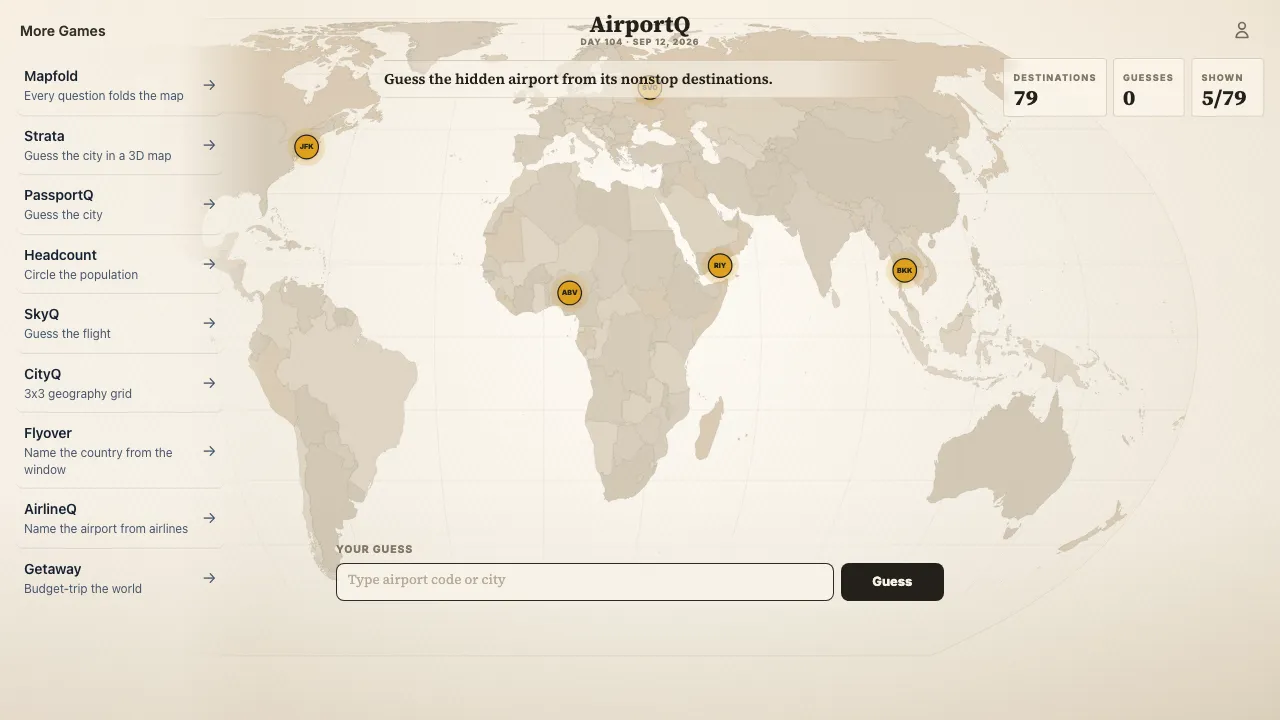
Task: Click the arrow next to Strata
Action: click(x=209, y=145)
